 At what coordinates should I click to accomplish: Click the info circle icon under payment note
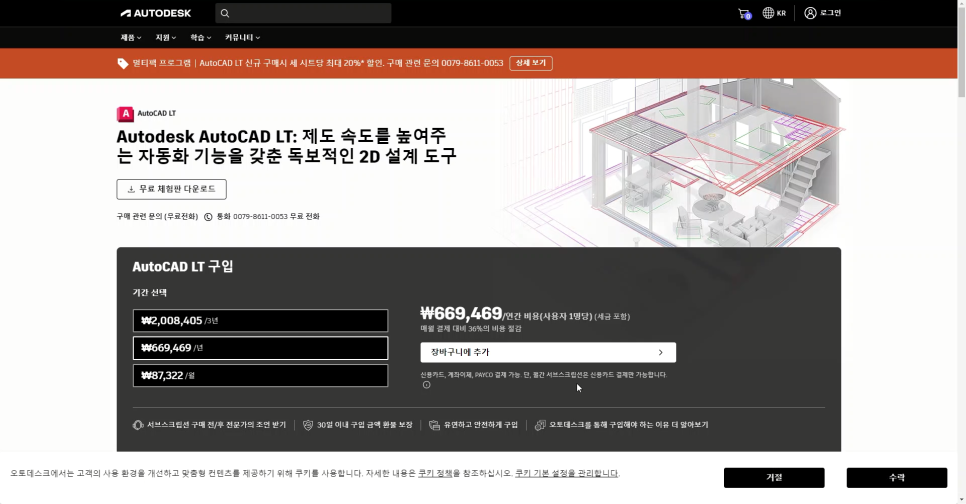click(426, 385)
